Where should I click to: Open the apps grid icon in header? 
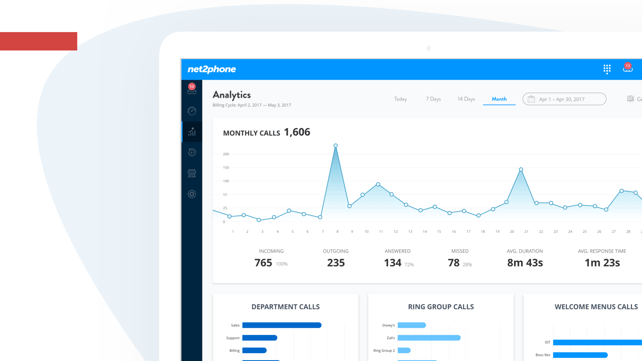[607, 69]
